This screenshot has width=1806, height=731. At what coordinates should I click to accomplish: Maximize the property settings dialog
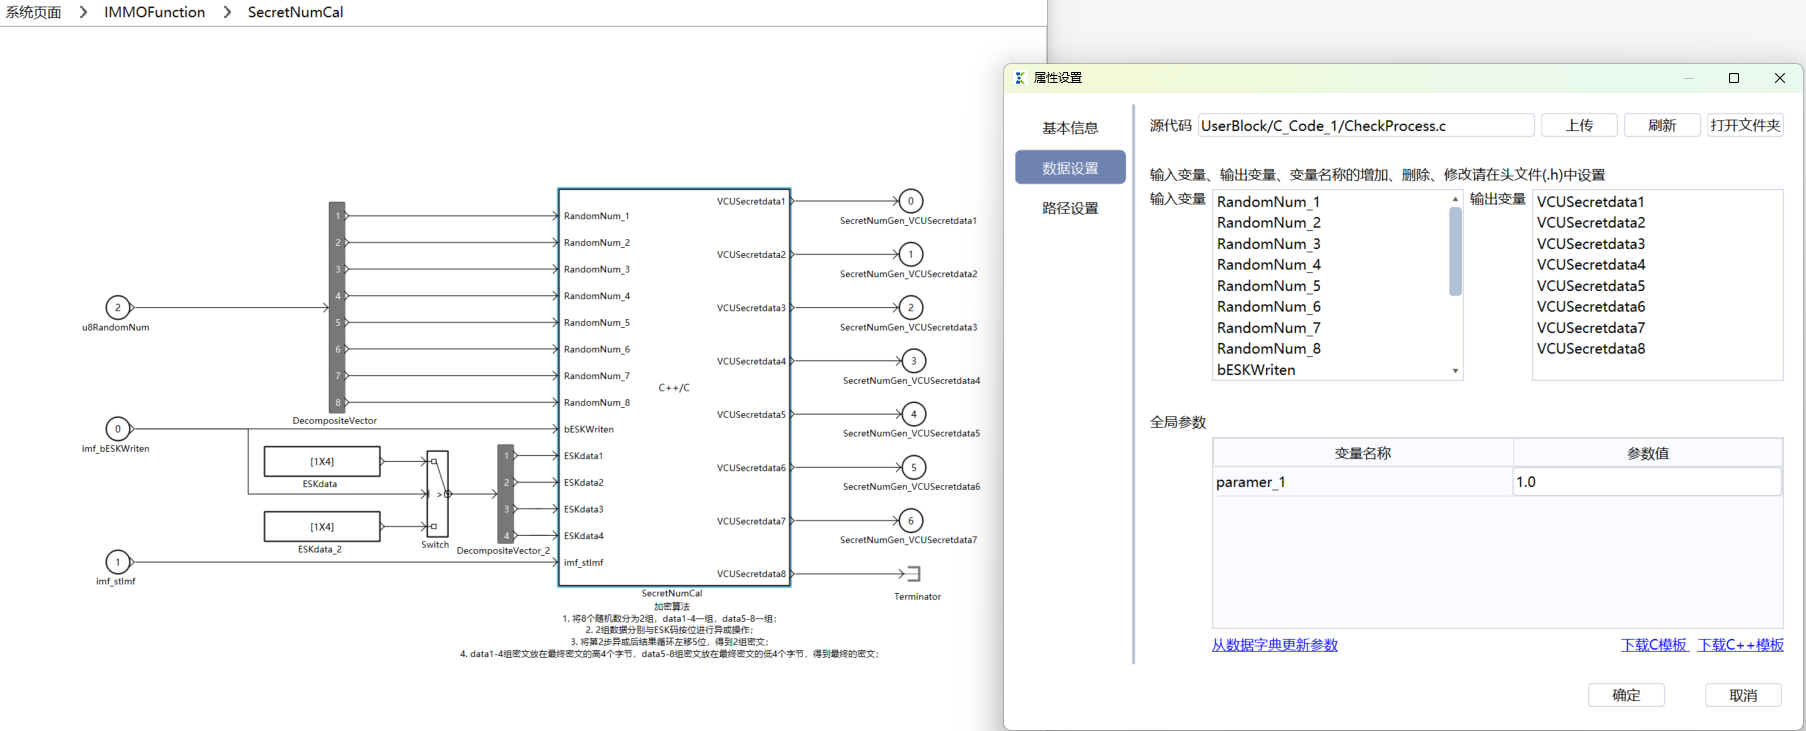[x=1734, y=78]
